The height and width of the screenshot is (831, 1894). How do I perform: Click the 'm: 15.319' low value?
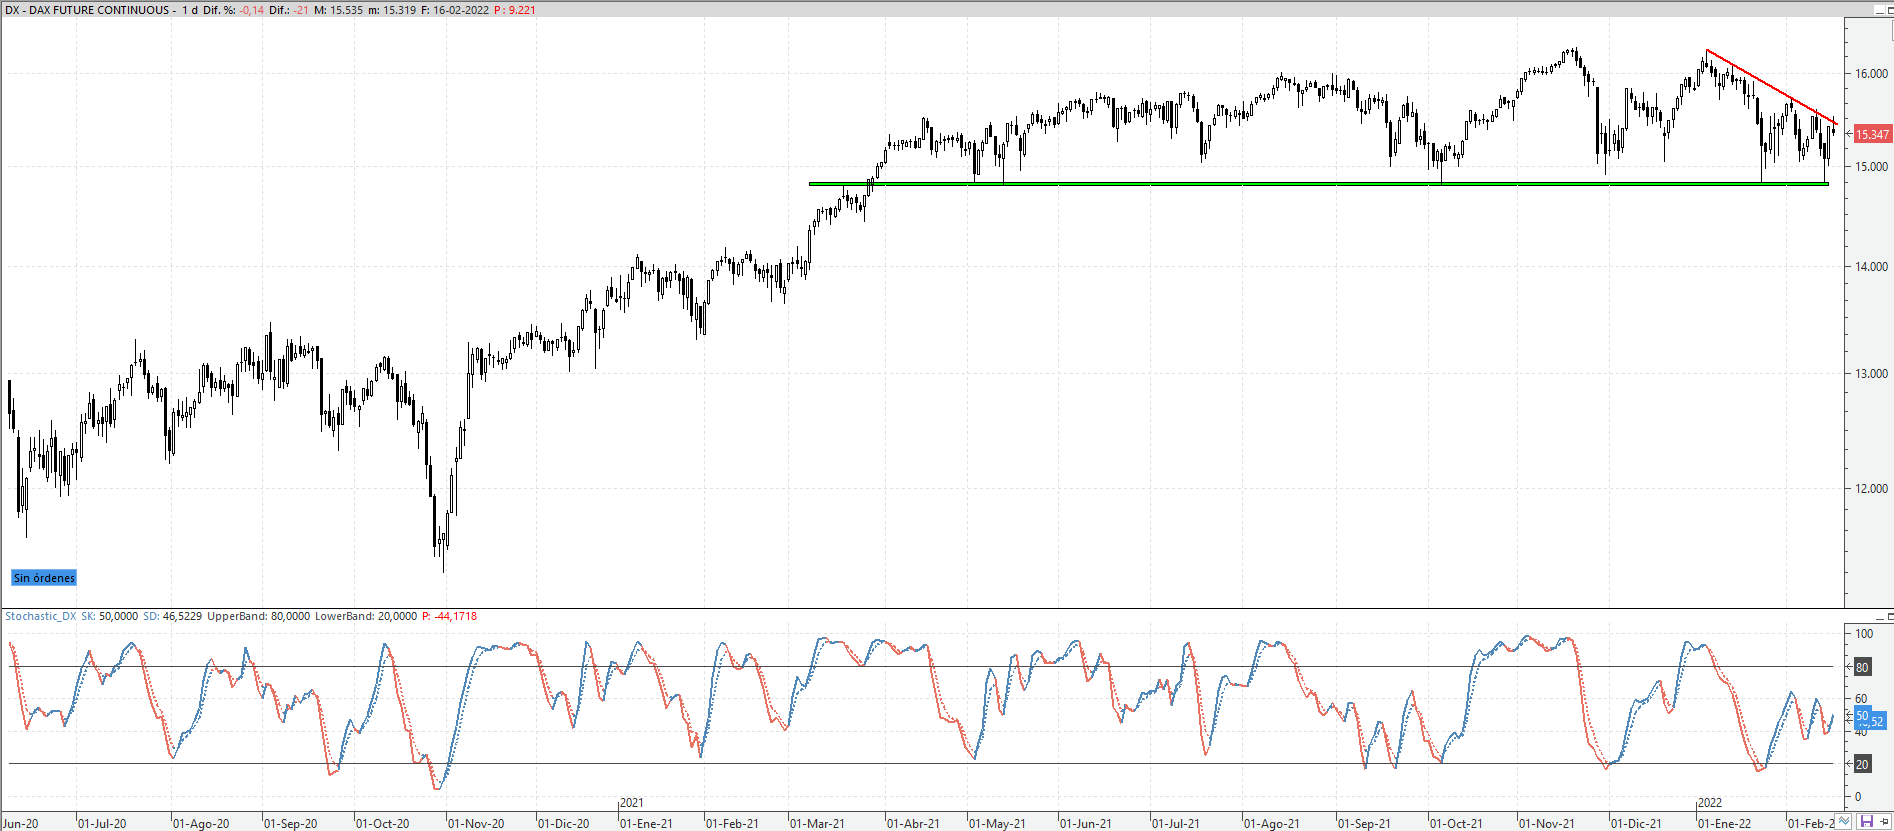tap(392, 10)
